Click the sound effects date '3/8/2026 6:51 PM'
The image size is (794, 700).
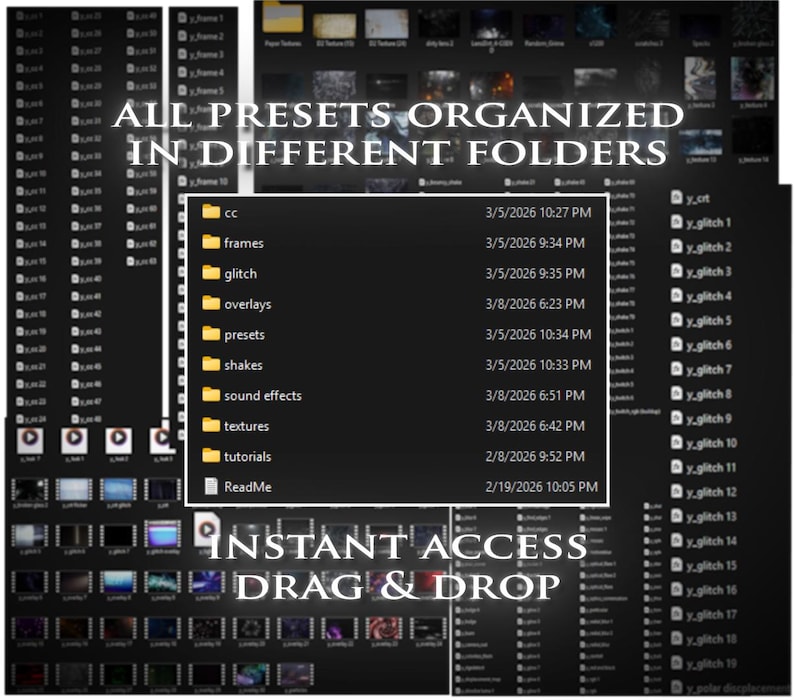click(535, 395)
